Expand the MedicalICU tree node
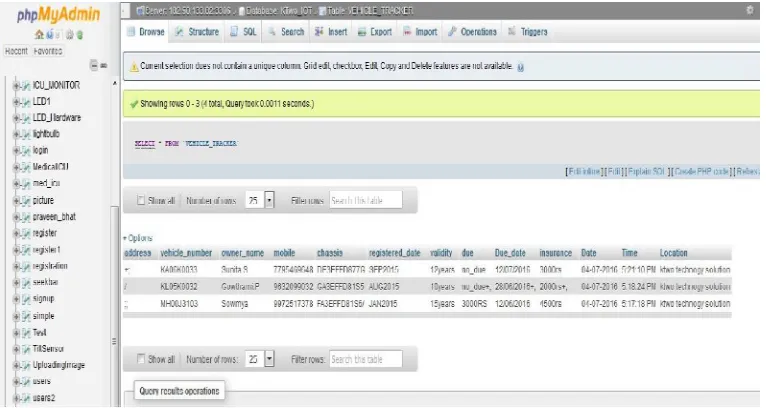Image resolution: width=766 pixels, height=408 pixels. (16, 168)
